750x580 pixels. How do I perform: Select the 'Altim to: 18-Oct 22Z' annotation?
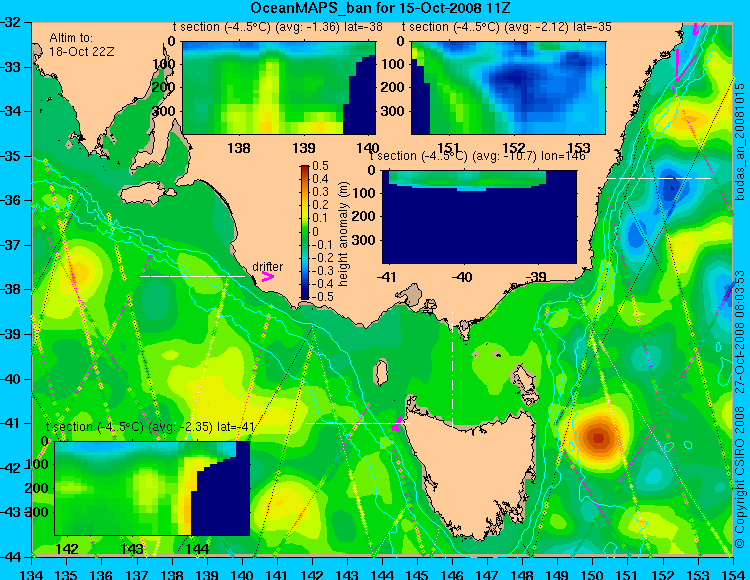pyautogui.click(x=82, y=44)
